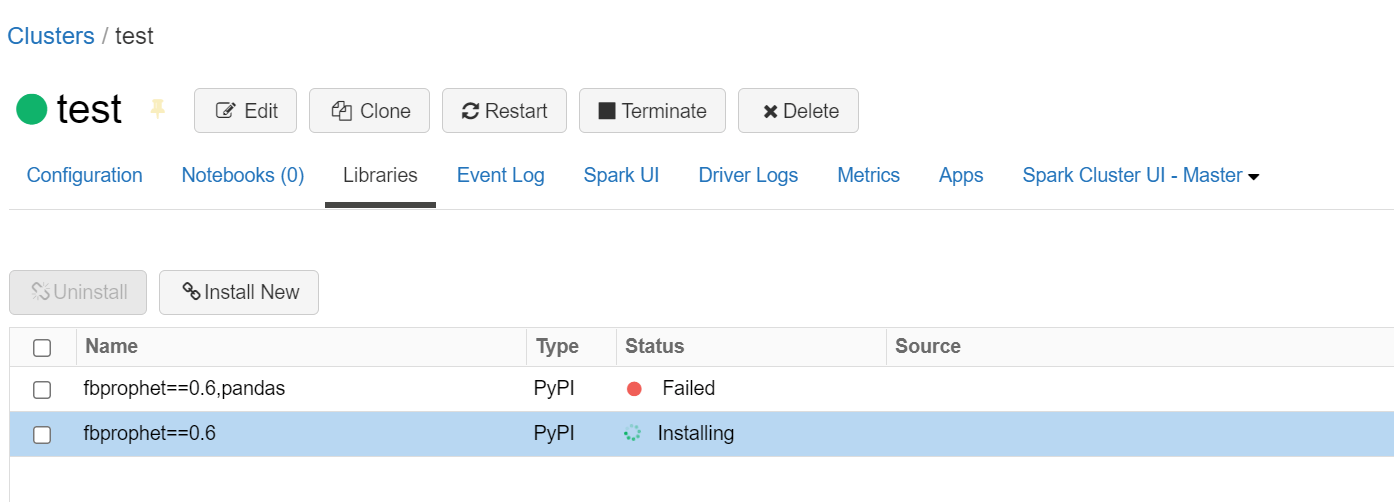
Task: Open the Clusters breadcrumb link
Action: (51, 36)
